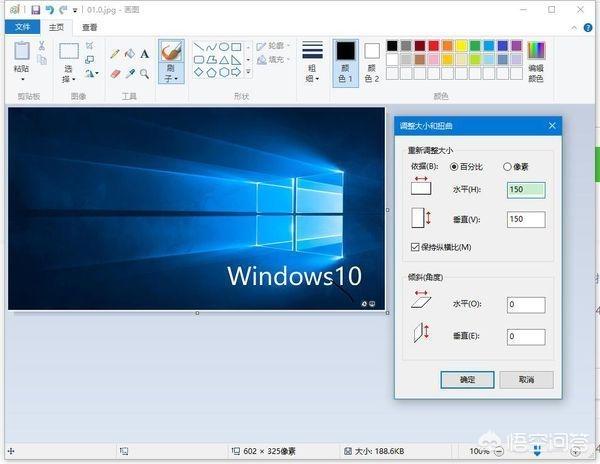Select the Fill with color bucket tool
The width and height of the screenshot is (600, 464).
130,54
